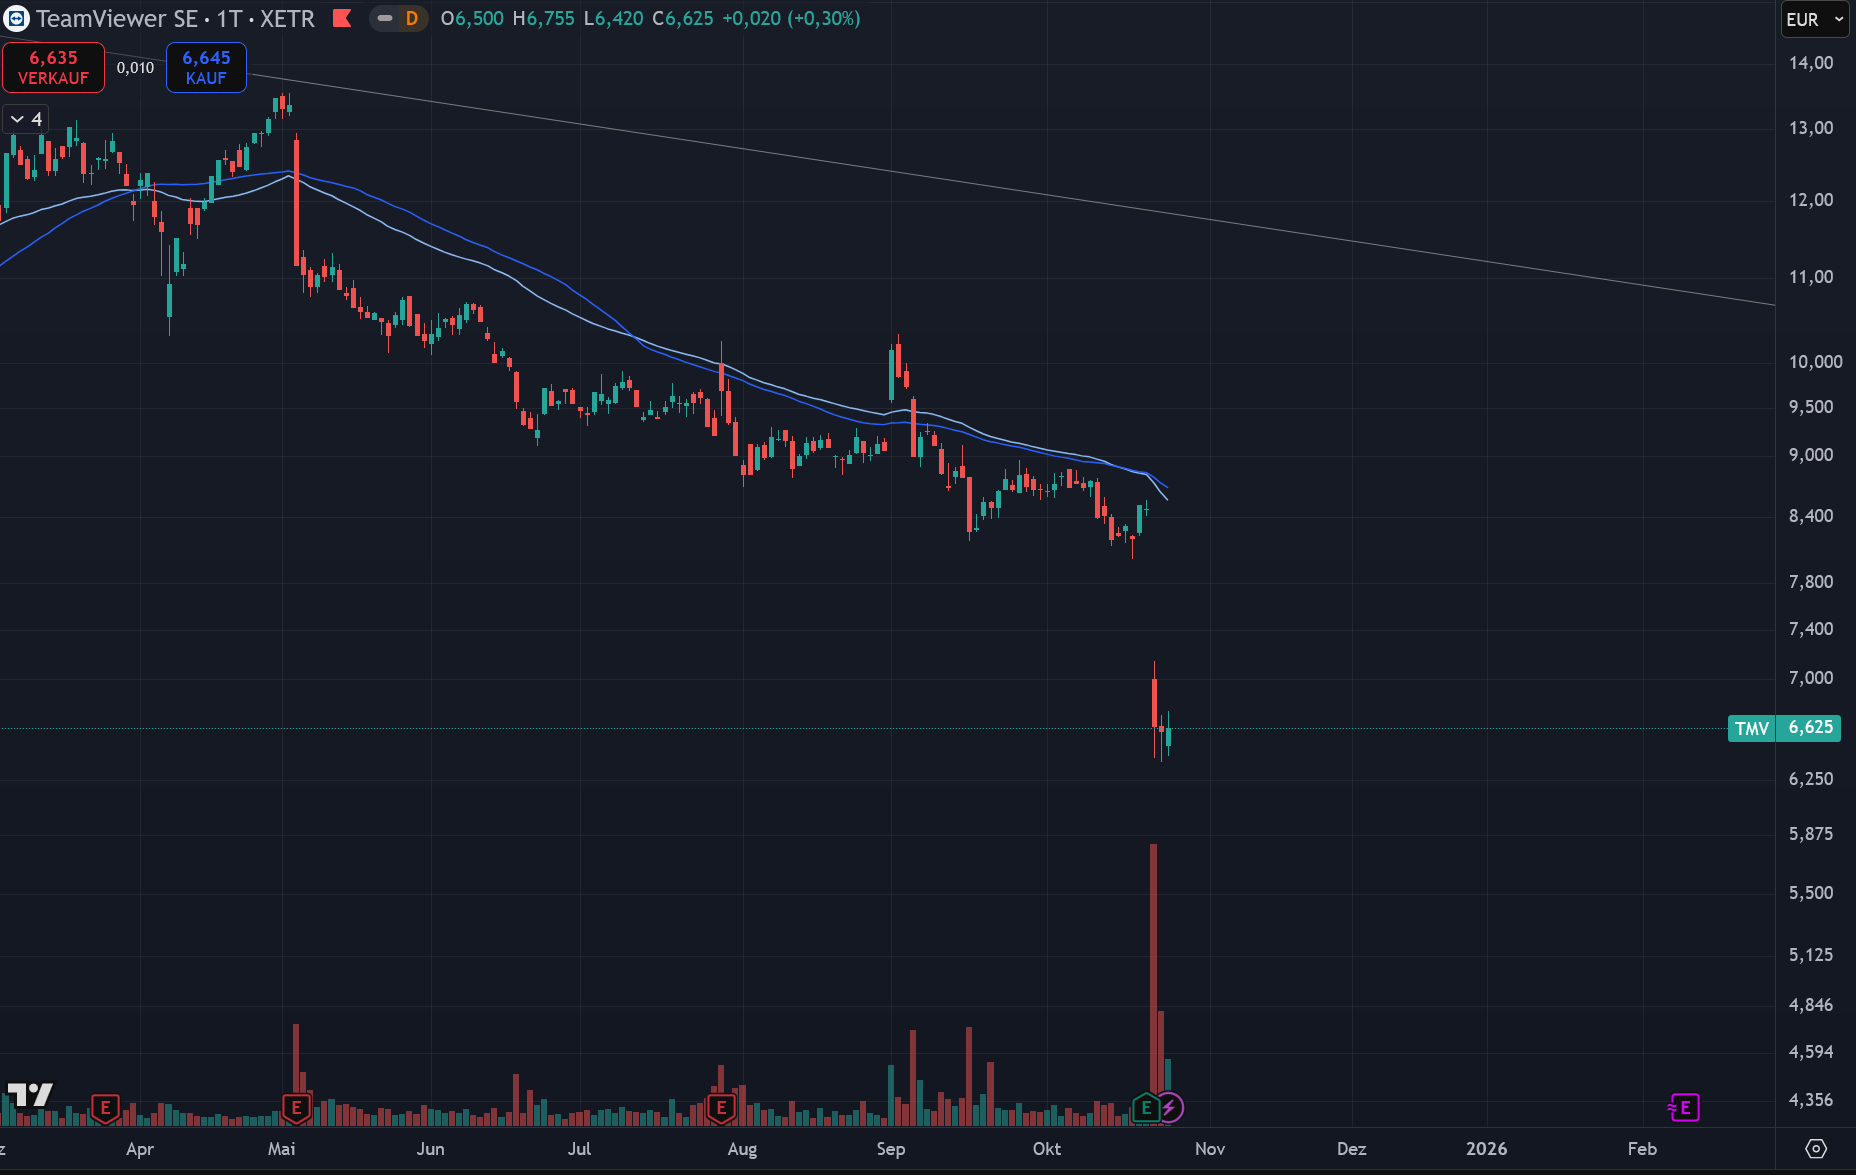Click the 14,00 price axis label
This screenshot has height=1175, width=1856.
click(1811, 63)
